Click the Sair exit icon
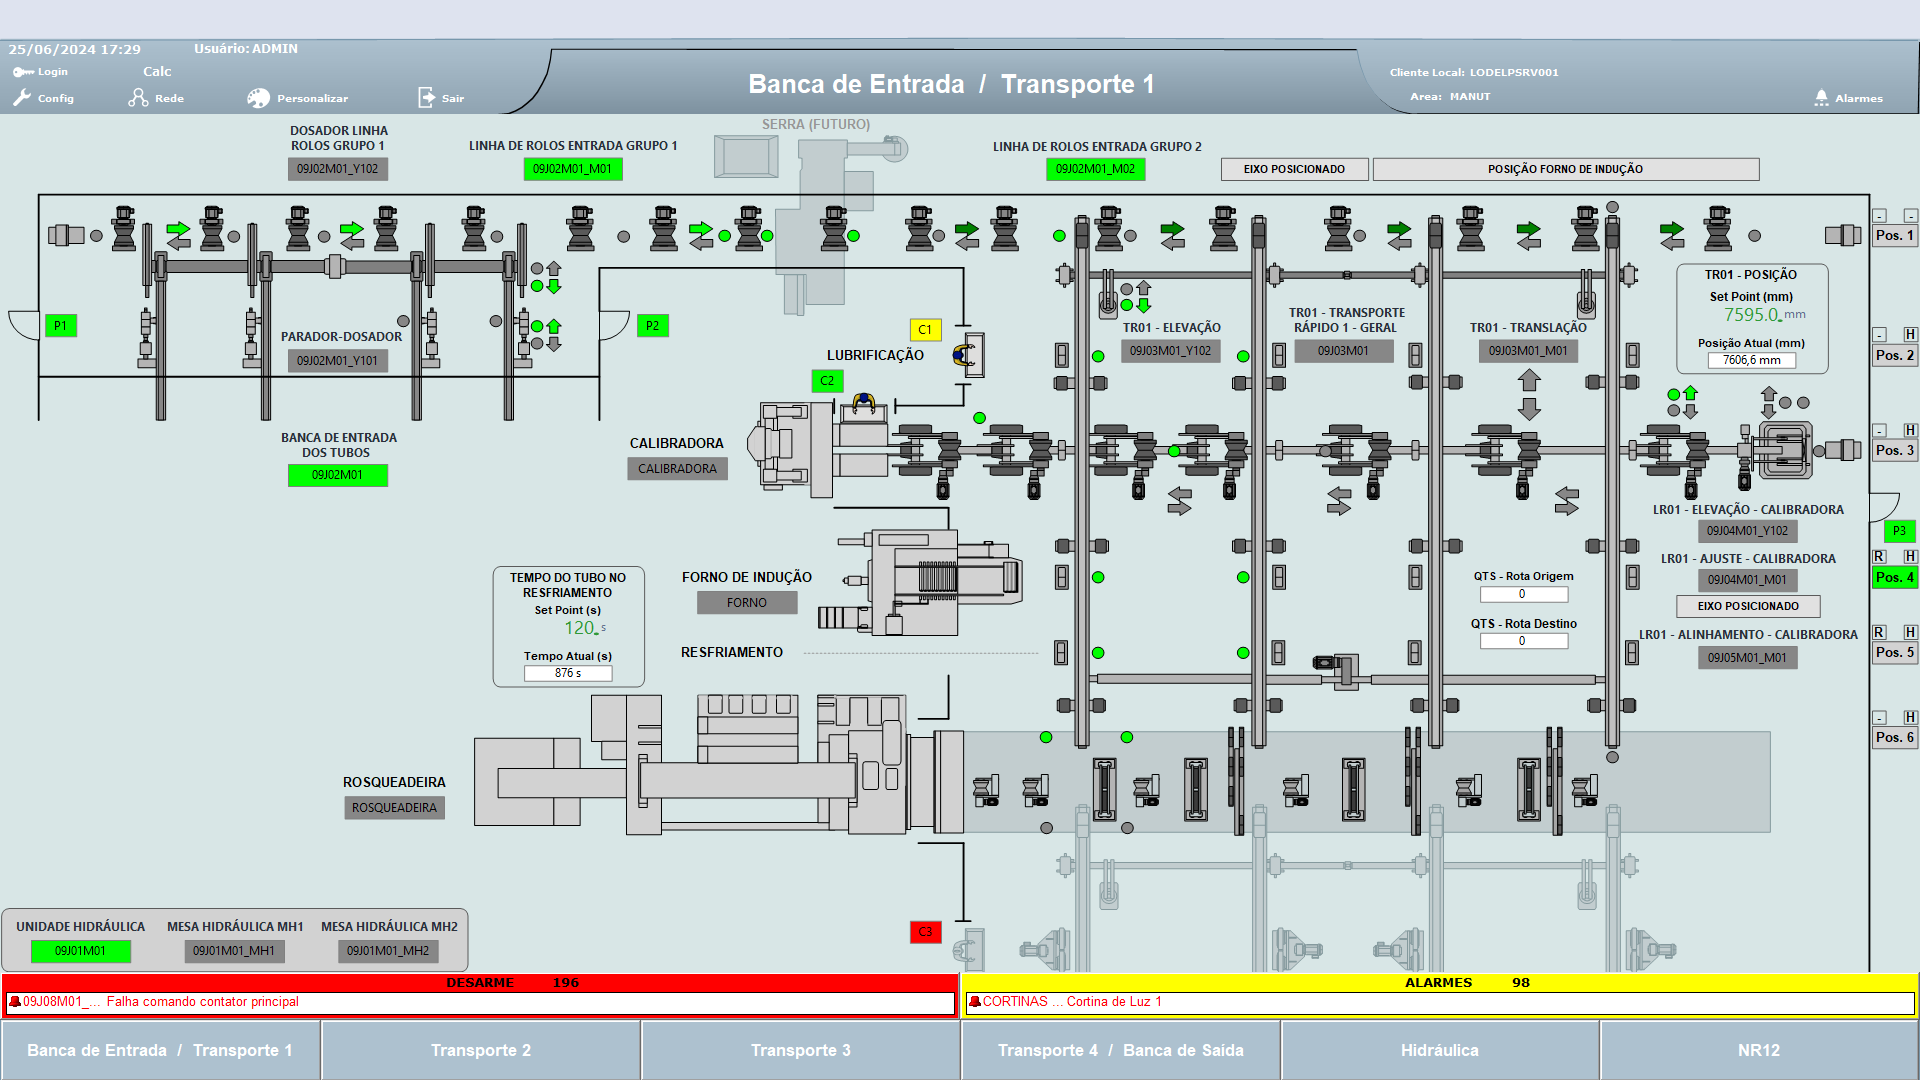 pos(427,98)
